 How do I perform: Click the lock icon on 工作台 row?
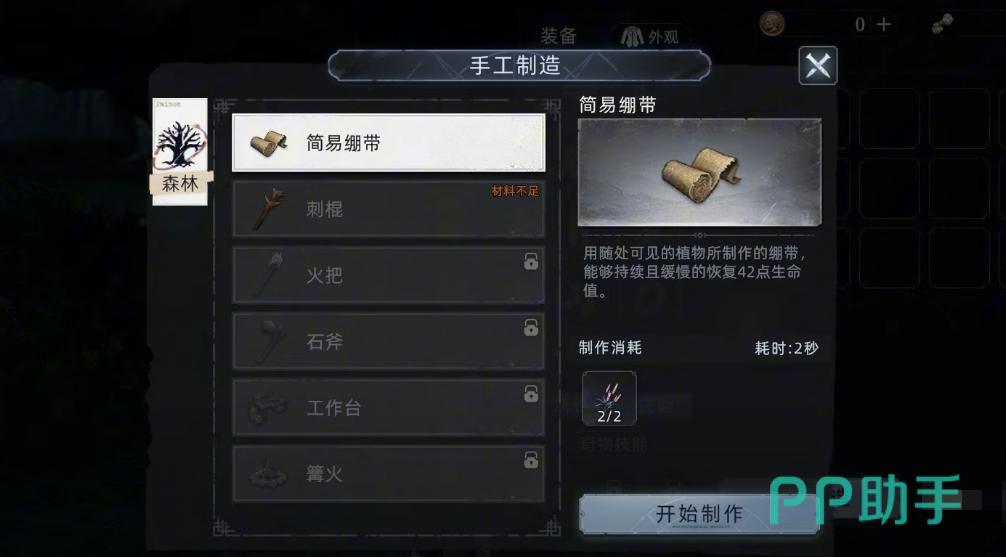[x=531, y=393]
